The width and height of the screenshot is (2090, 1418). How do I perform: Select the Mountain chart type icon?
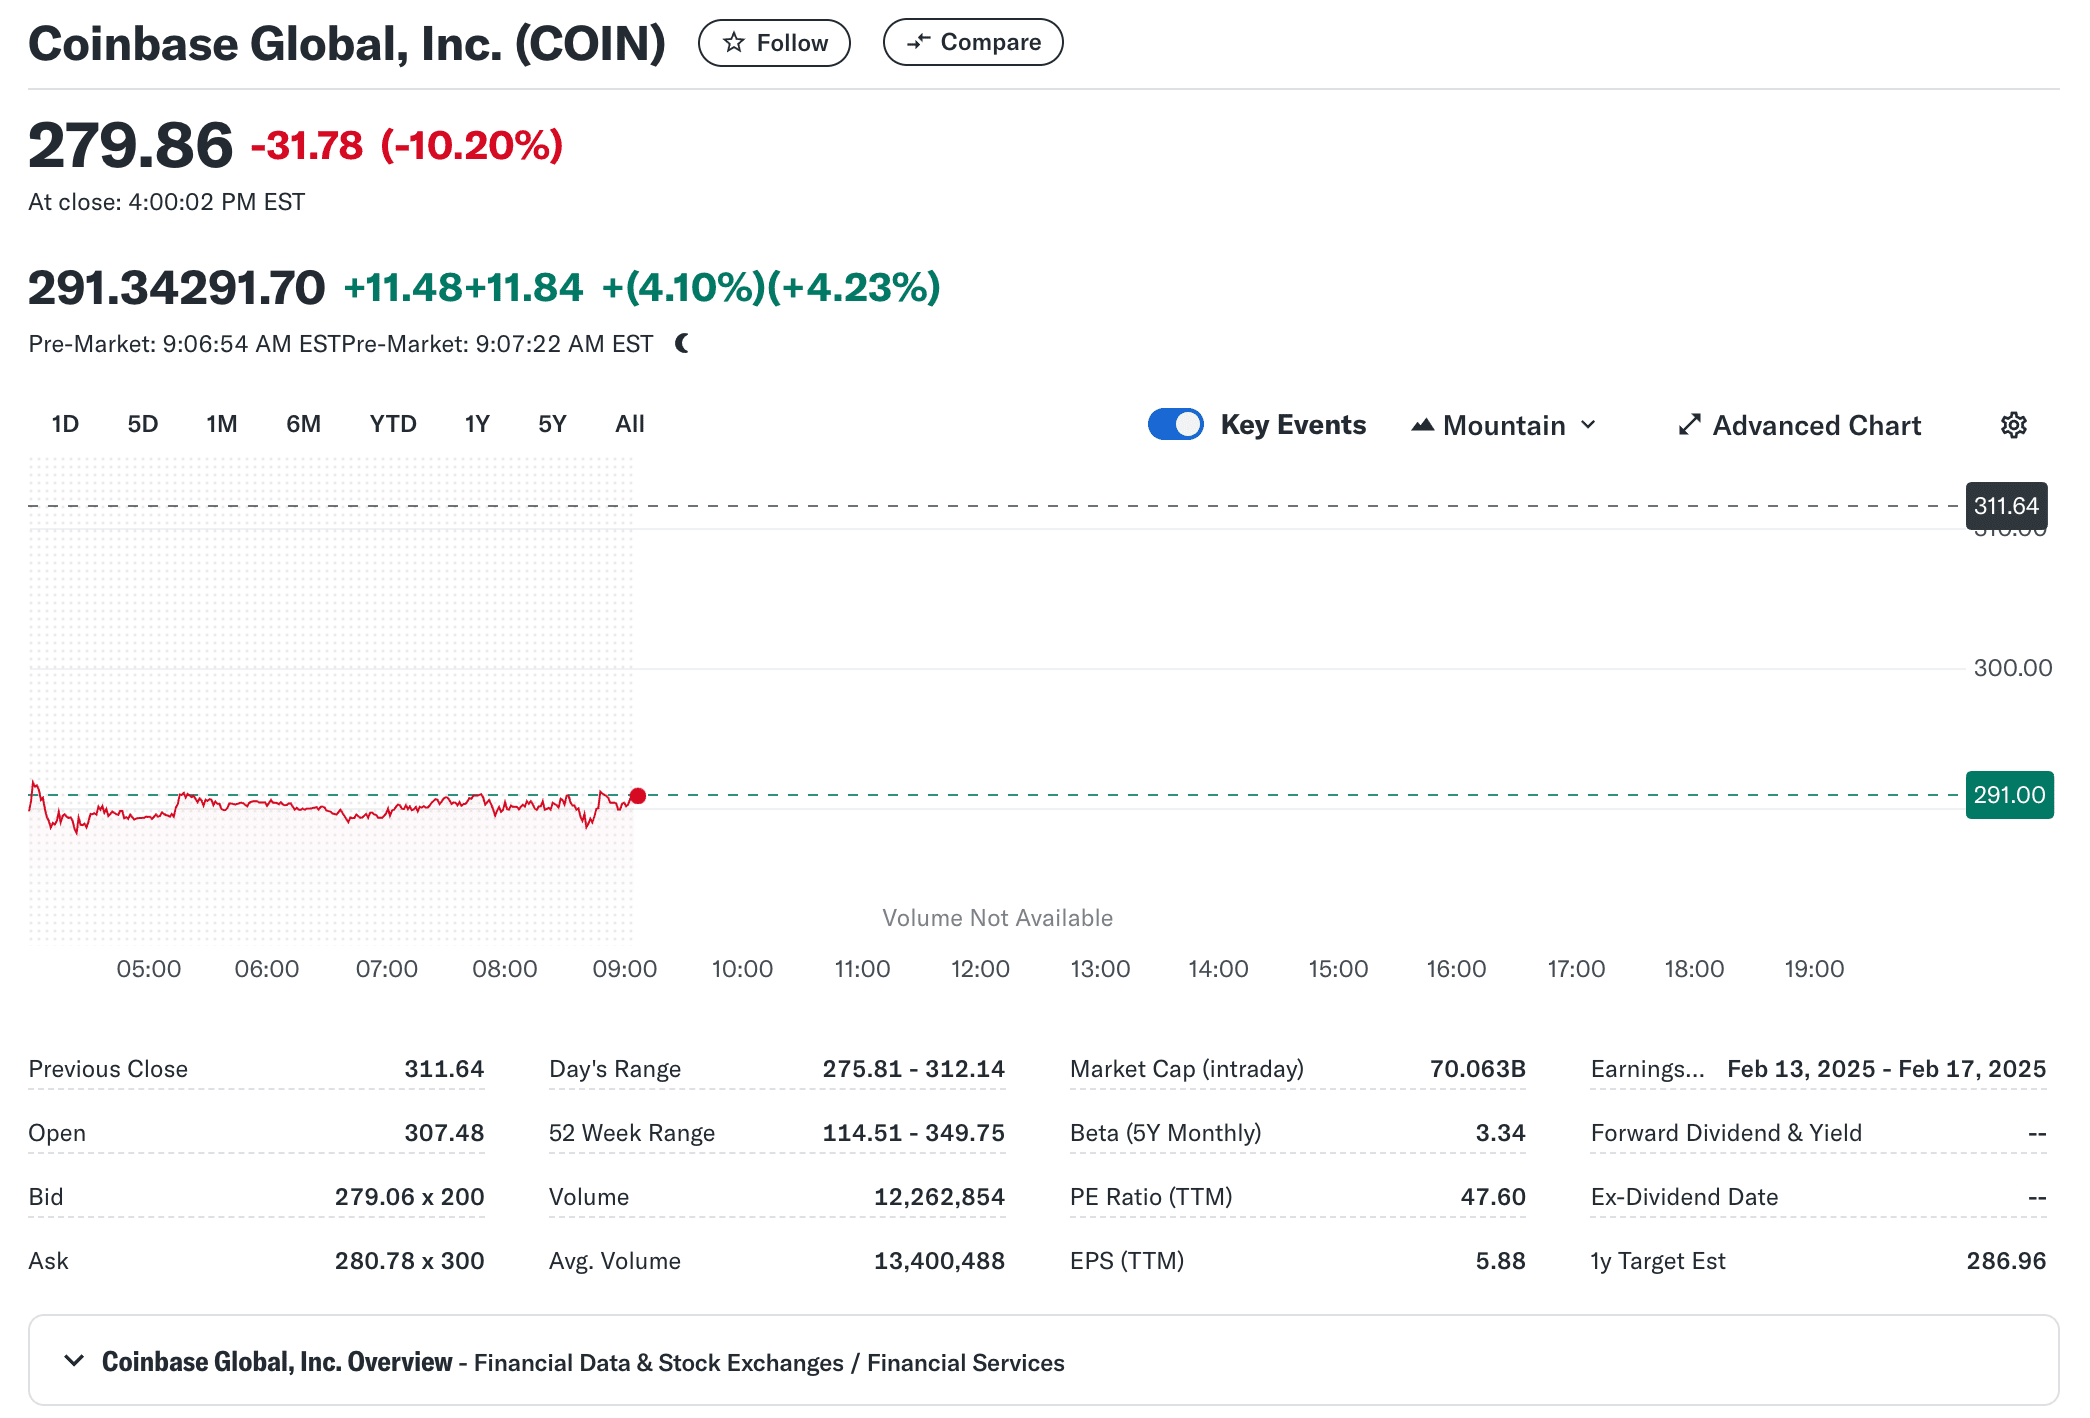click(1424, 425)
